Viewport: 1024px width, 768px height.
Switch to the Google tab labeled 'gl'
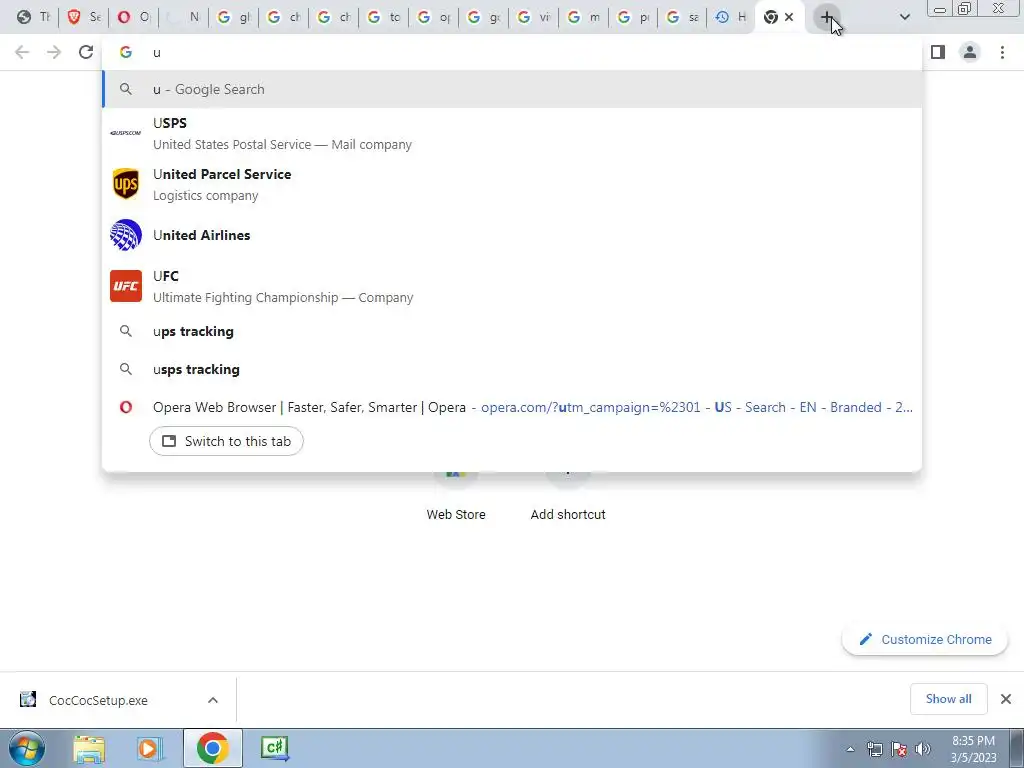(233, 17)
